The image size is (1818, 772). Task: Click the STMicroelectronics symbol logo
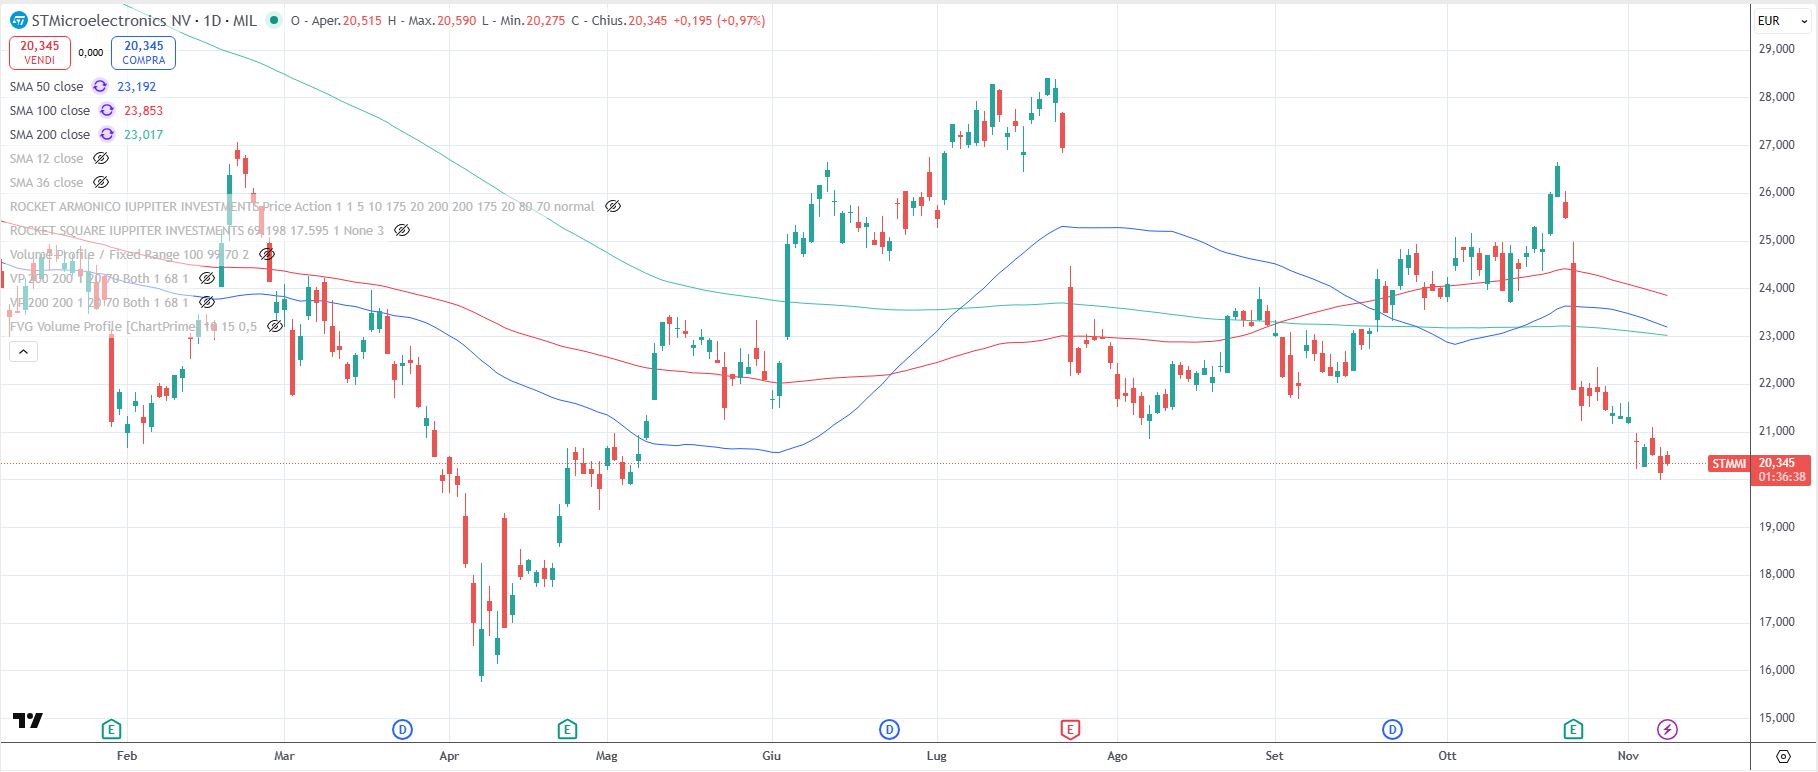tap(18, 20)
